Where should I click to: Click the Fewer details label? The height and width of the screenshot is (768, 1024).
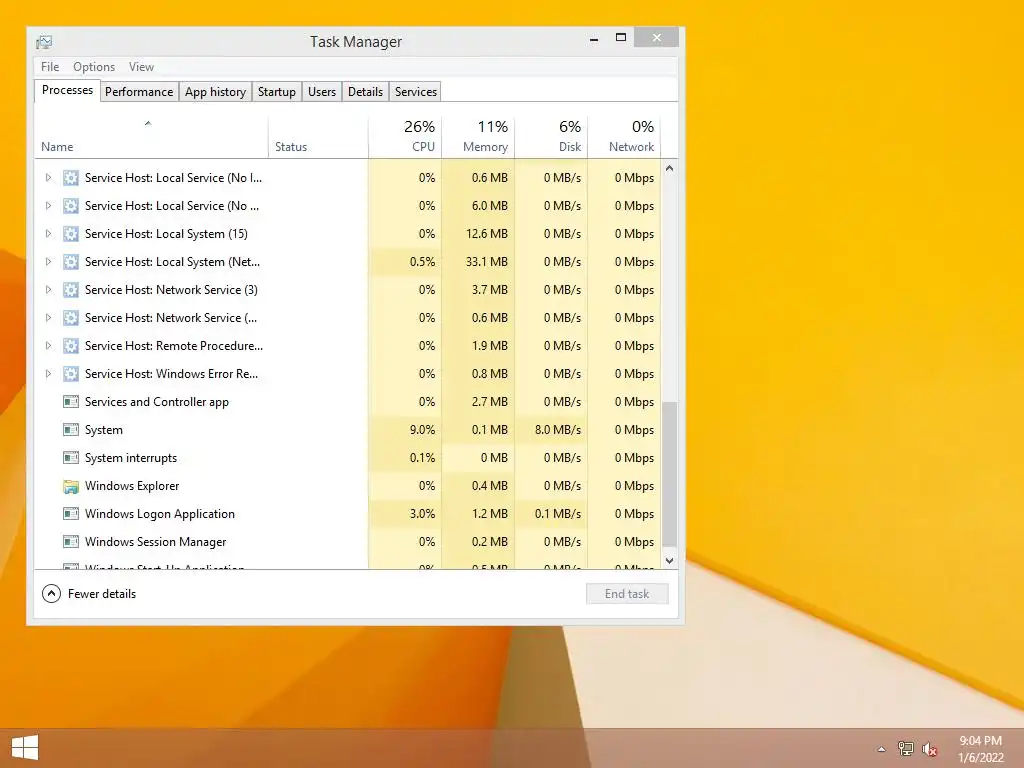point(102,594)
